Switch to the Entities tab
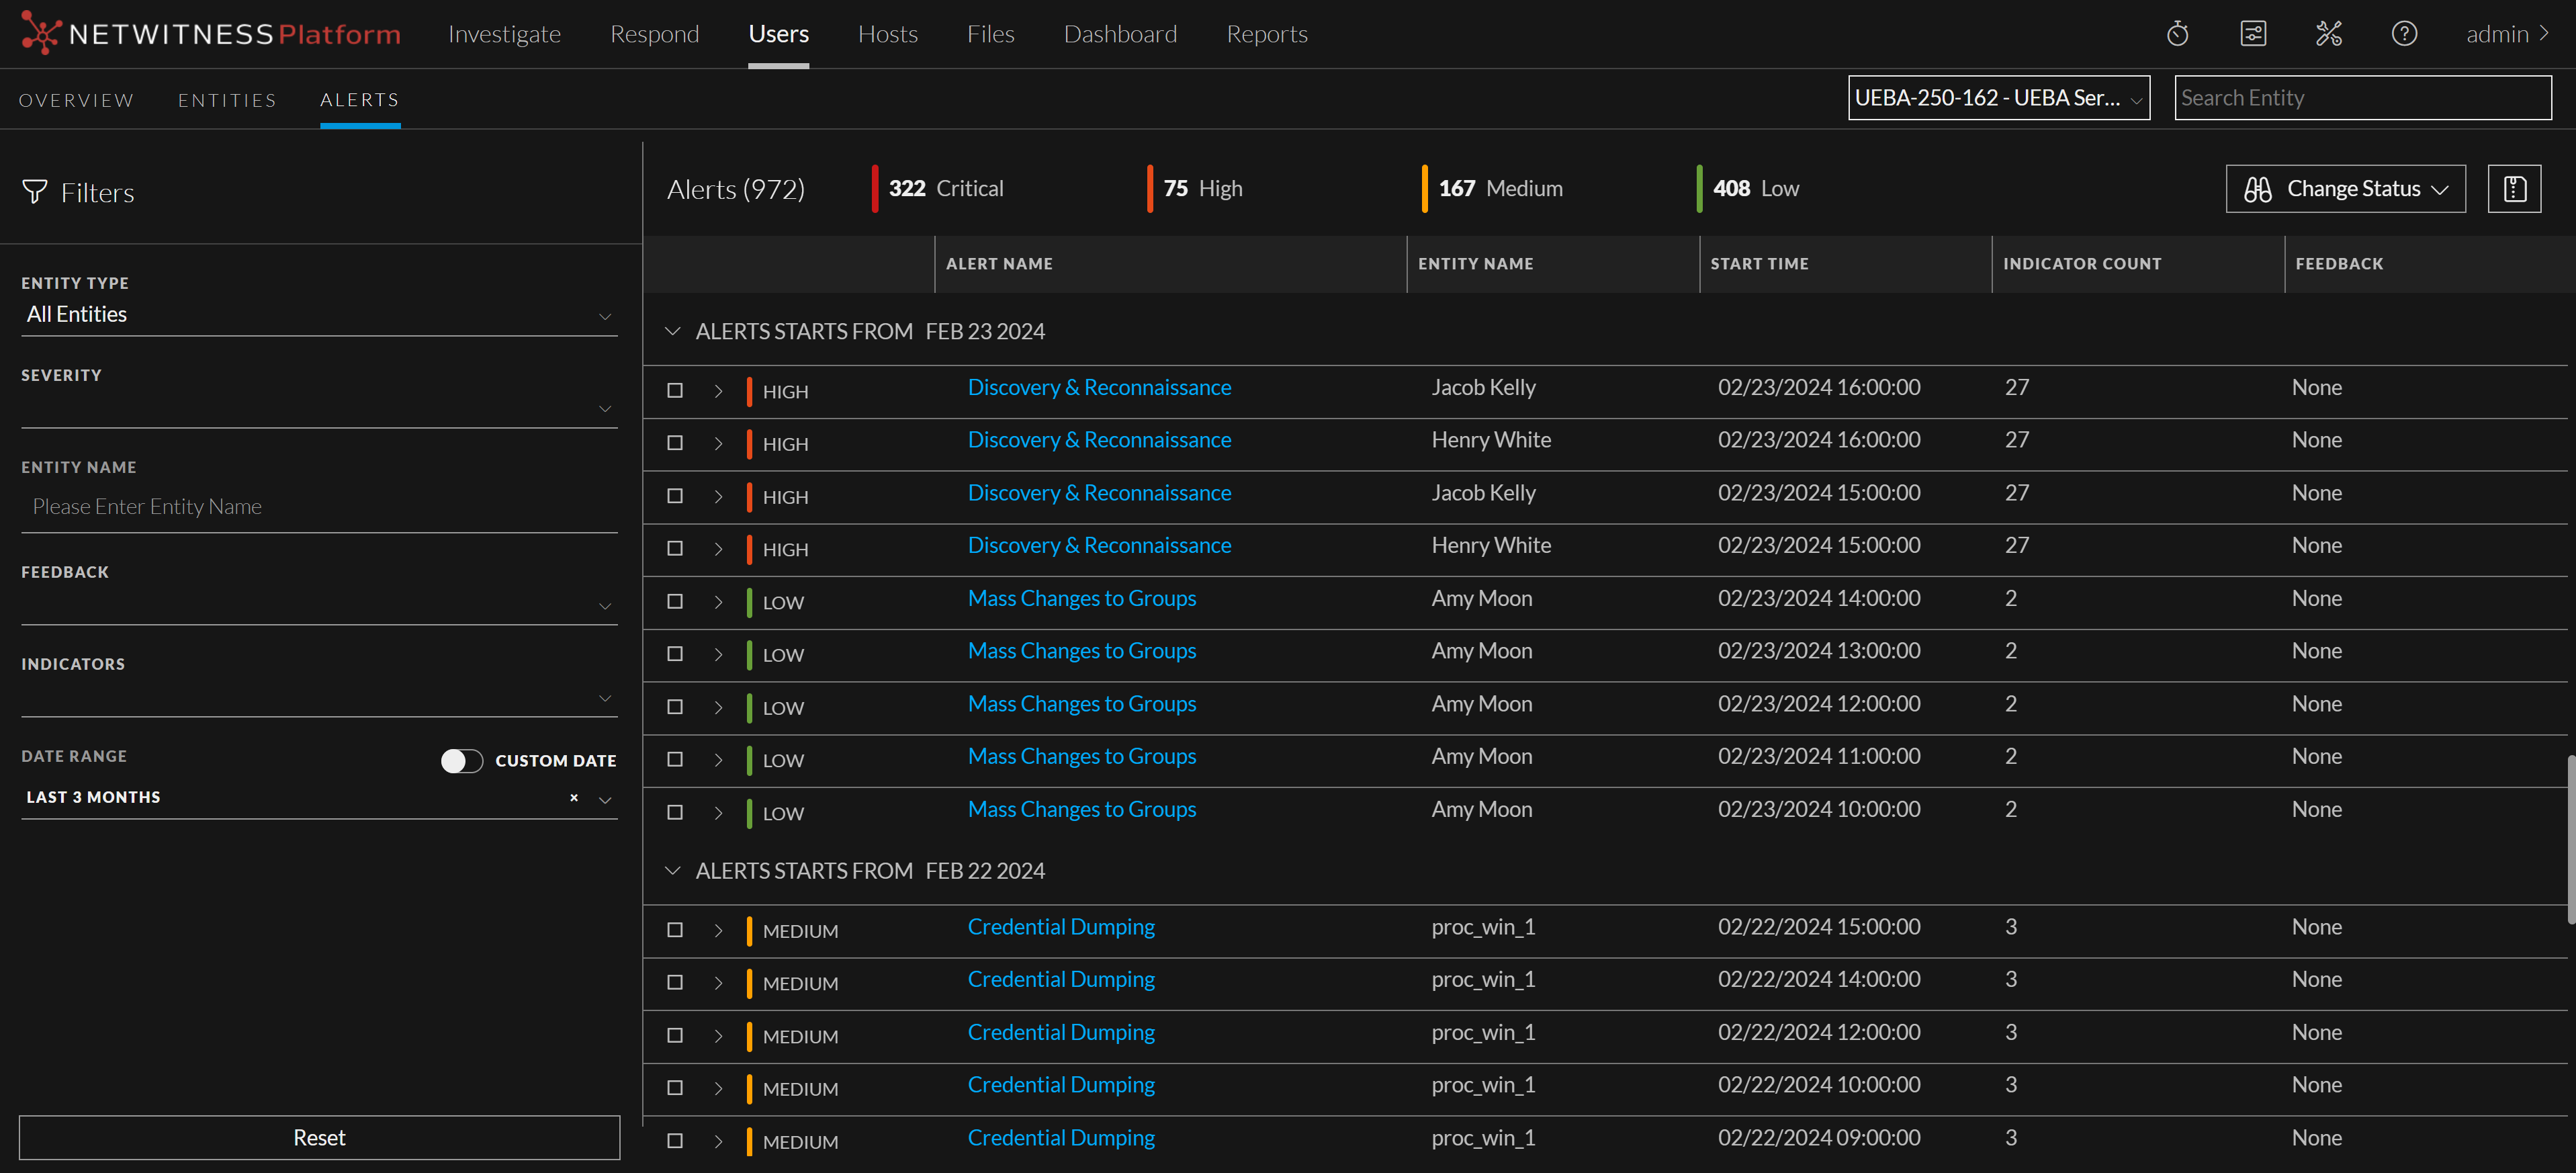This screenshot has height=1173, width=2576. tap(227, 100)
